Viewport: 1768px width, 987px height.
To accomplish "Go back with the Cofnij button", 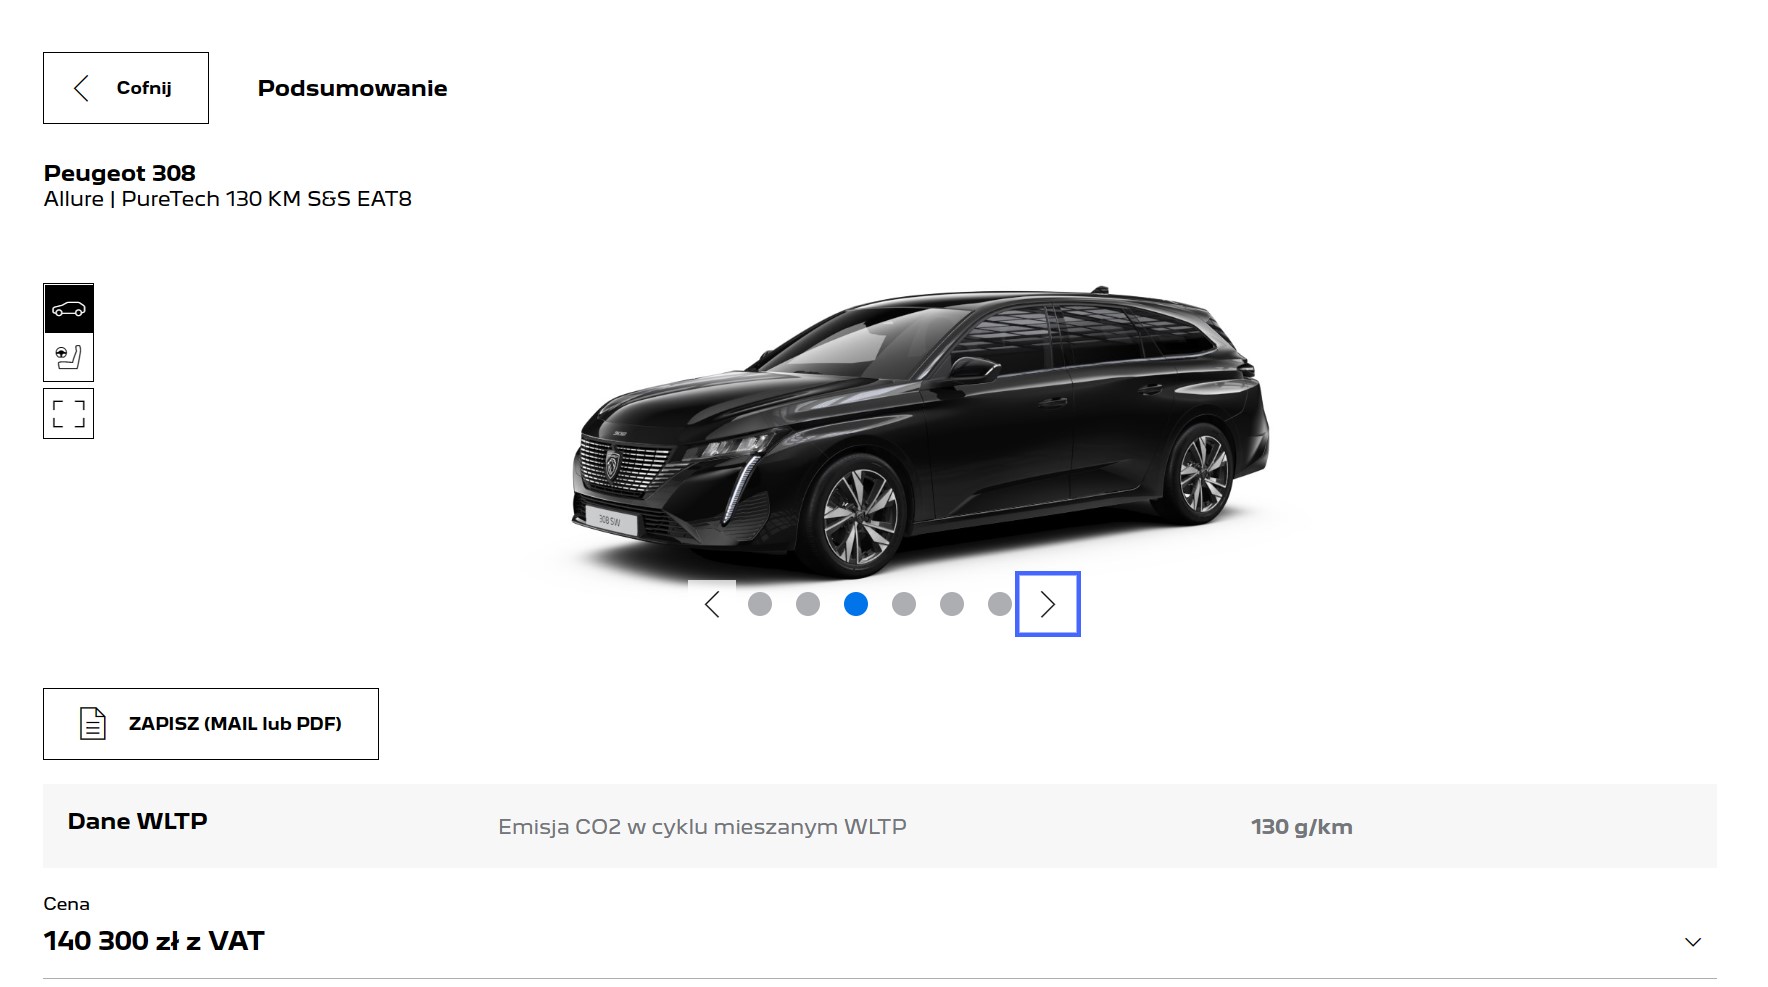I will pyautogui.click(x=126, y=88).
